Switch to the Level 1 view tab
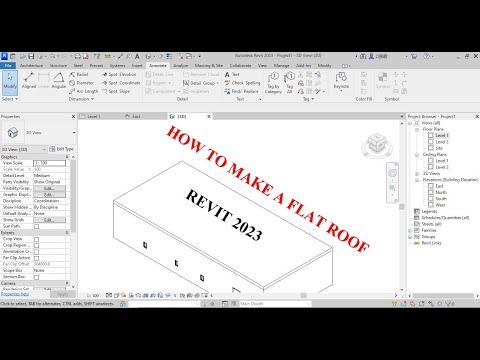 coord(94,116)
